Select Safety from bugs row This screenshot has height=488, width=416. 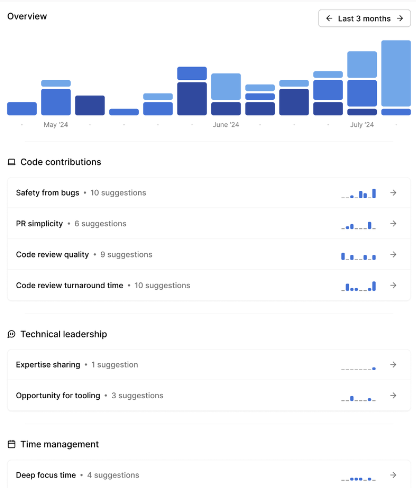(x=209, y=193)
